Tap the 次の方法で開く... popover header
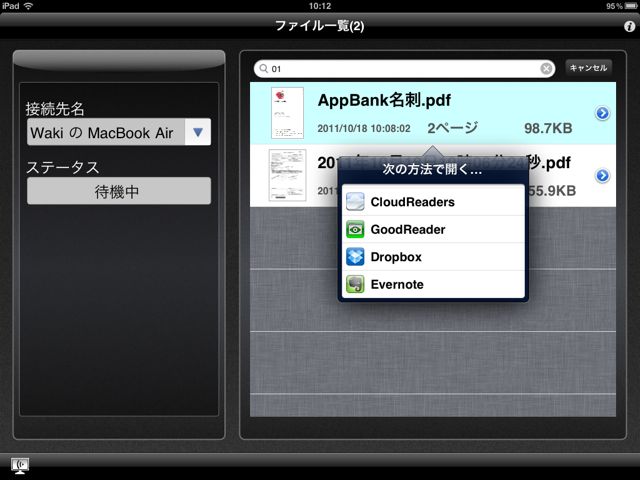This screenshot has width=640, height=480. pos(433,169)
